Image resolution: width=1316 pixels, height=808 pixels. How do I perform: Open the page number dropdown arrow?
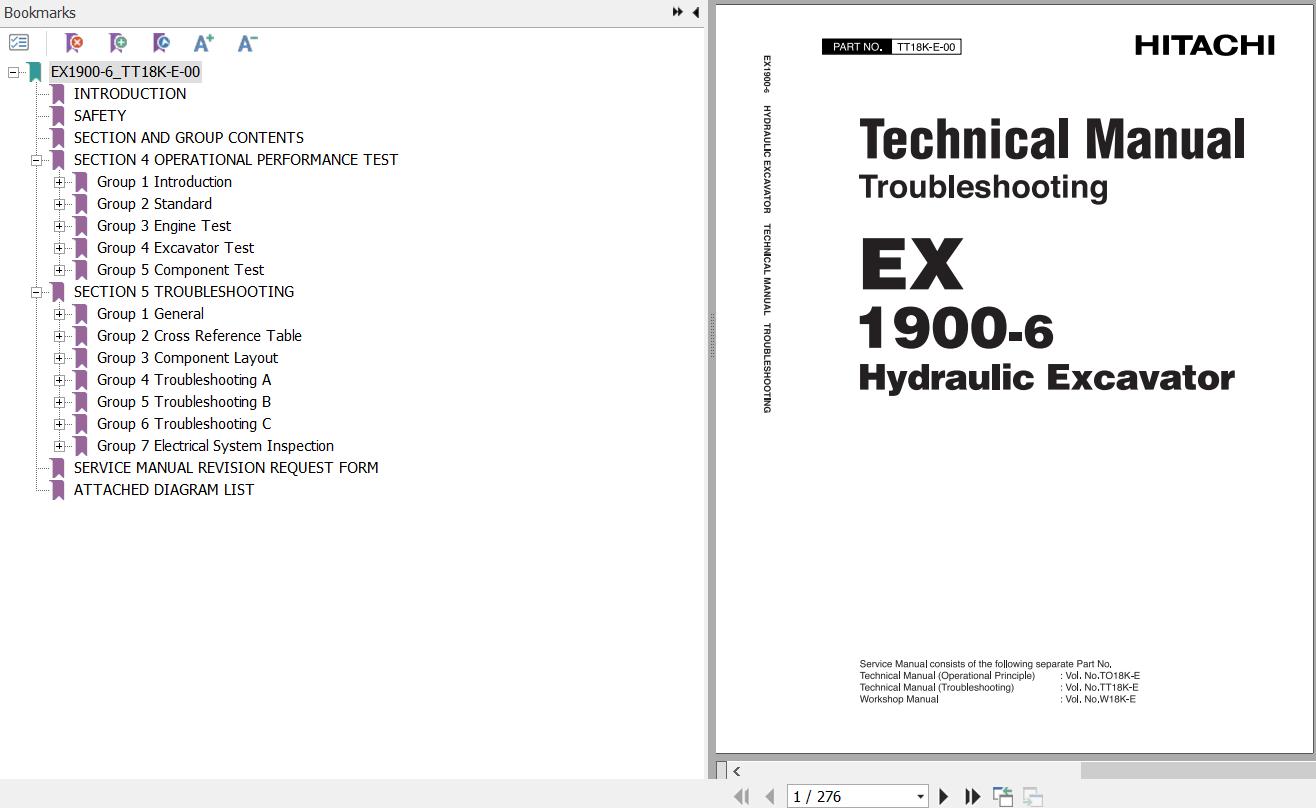click(920, 797)
